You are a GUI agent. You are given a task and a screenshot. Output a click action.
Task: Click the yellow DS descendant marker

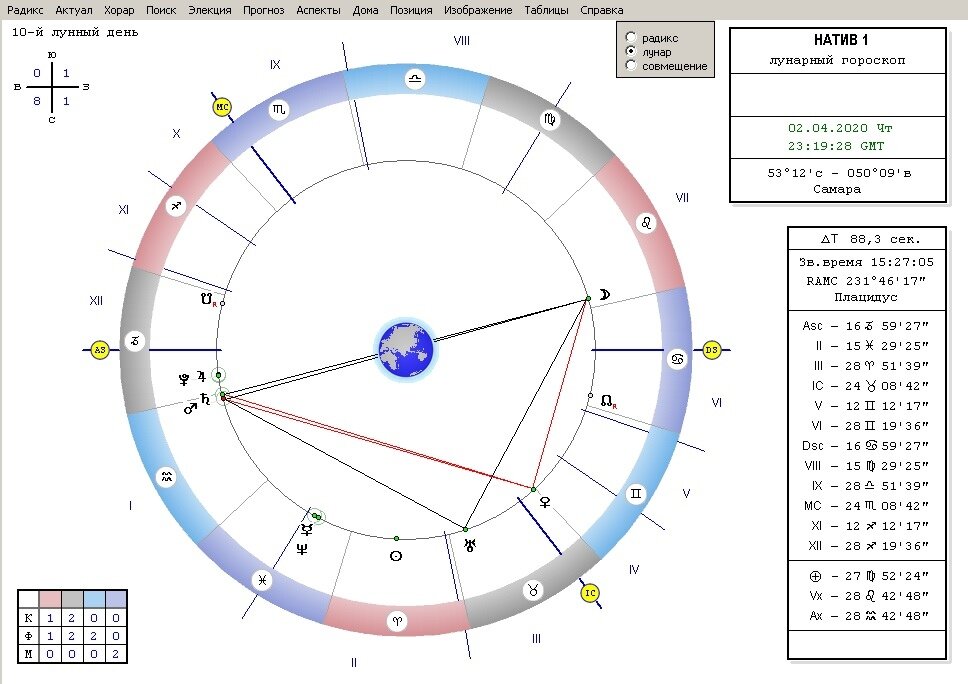(x=712, y=350)
